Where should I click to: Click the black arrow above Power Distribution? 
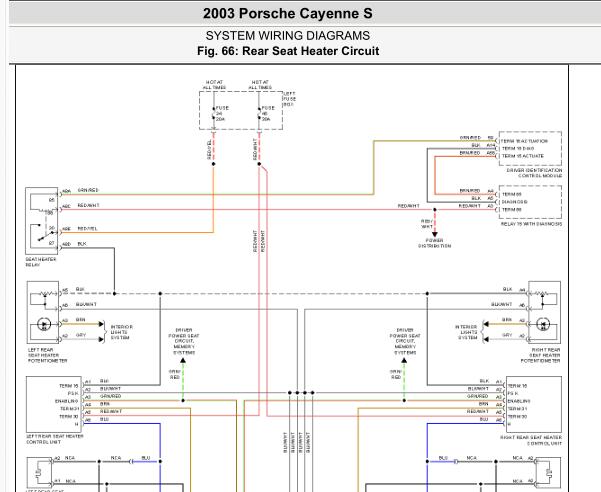click(435, 234)
